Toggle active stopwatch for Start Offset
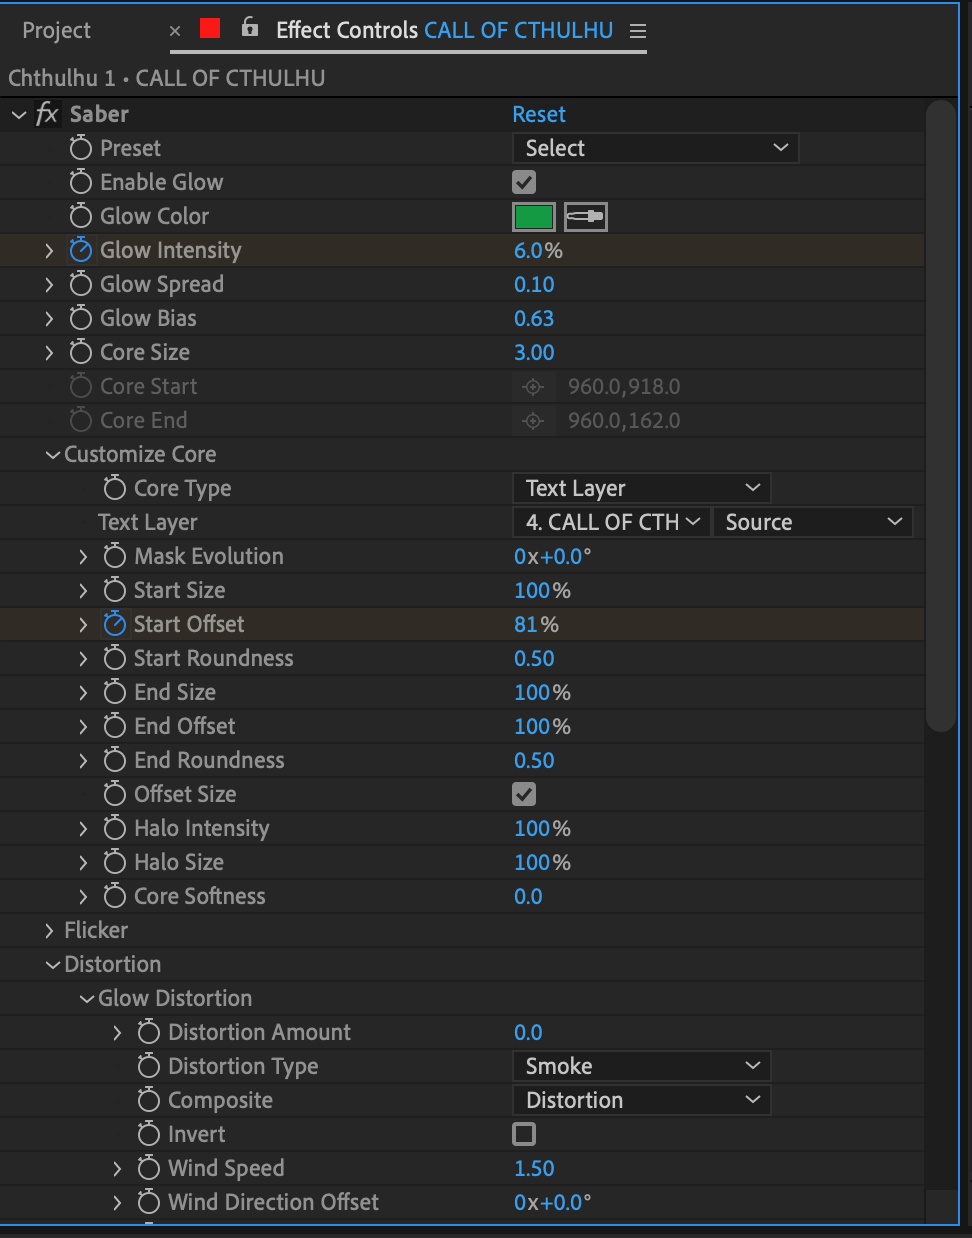Viewport: 972px width, 1238px height. pos(115,624)
